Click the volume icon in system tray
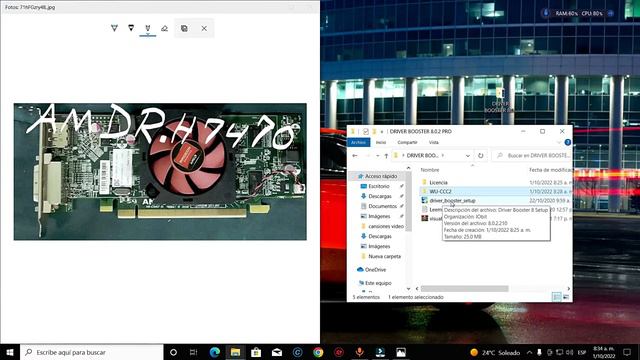Viewport: 640px width, 360px height. (x=570, y=352)
